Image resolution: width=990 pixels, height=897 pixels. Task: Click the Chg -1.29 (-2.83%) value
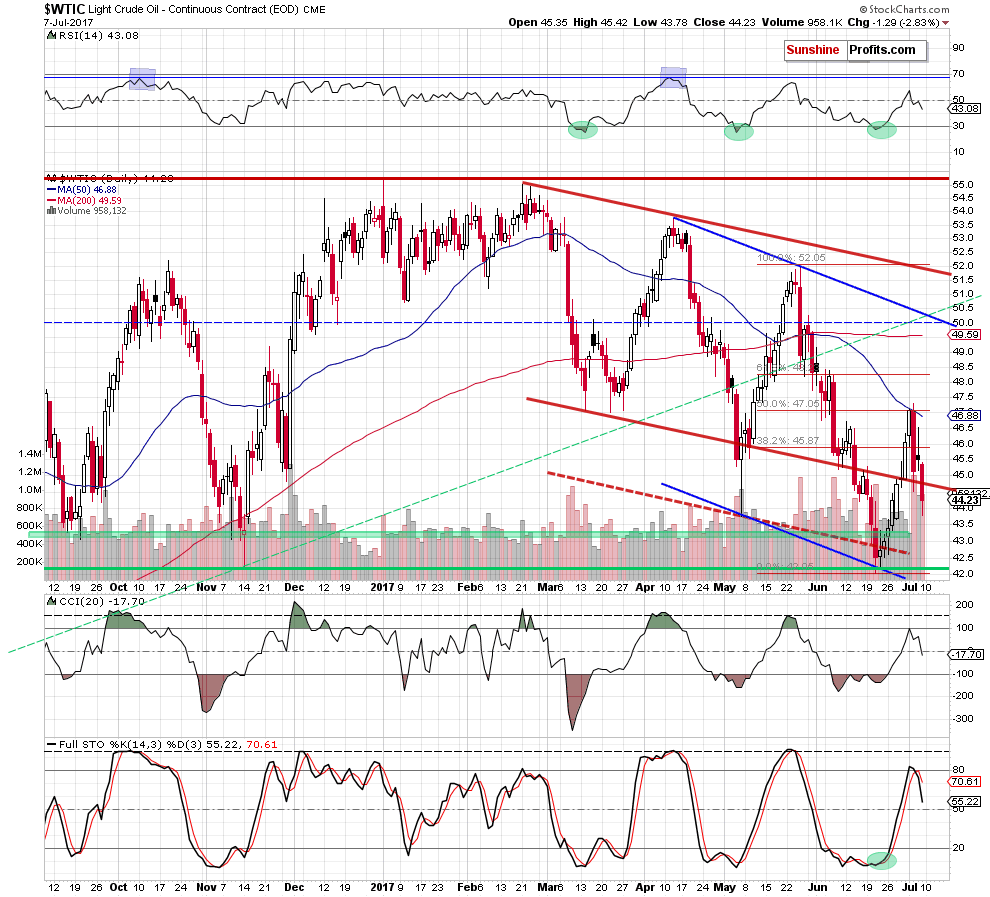(893, 22)
